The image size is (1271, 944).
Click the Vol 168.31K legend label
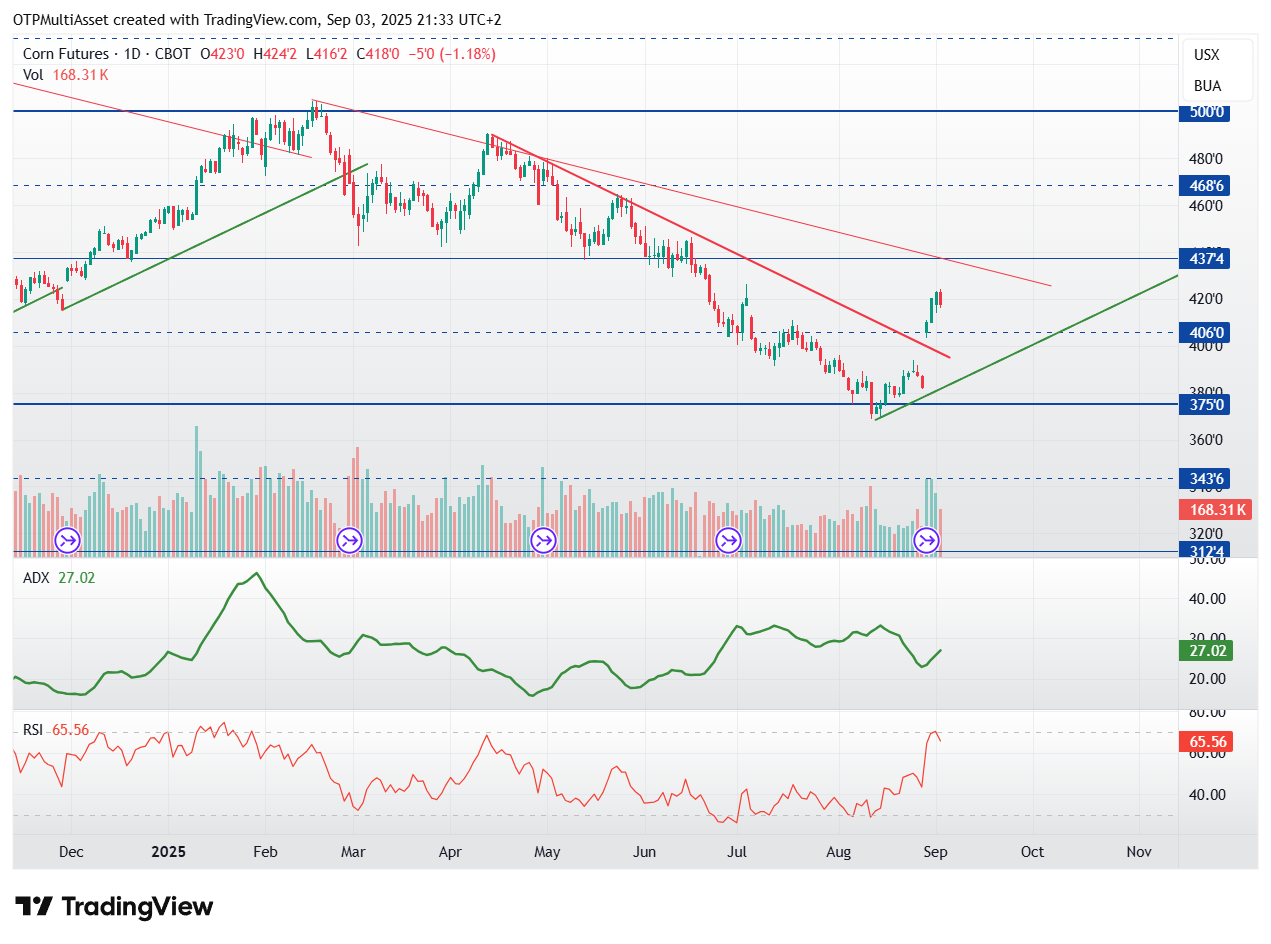coord(66,74)
